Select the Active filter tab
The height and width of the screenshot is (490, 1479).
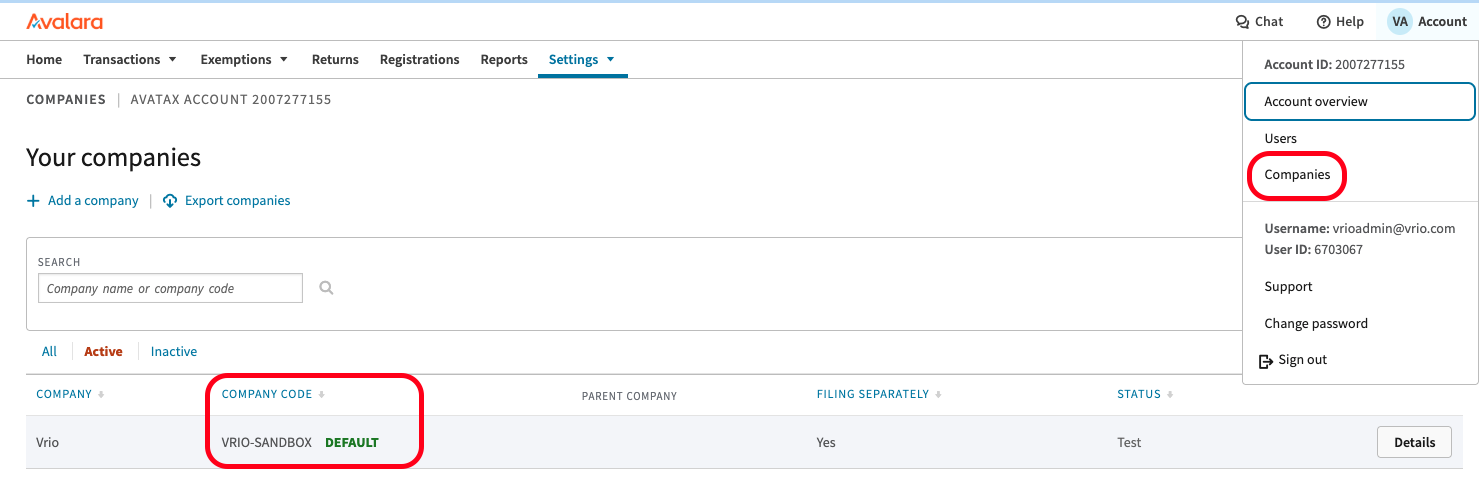click(103, 351)
